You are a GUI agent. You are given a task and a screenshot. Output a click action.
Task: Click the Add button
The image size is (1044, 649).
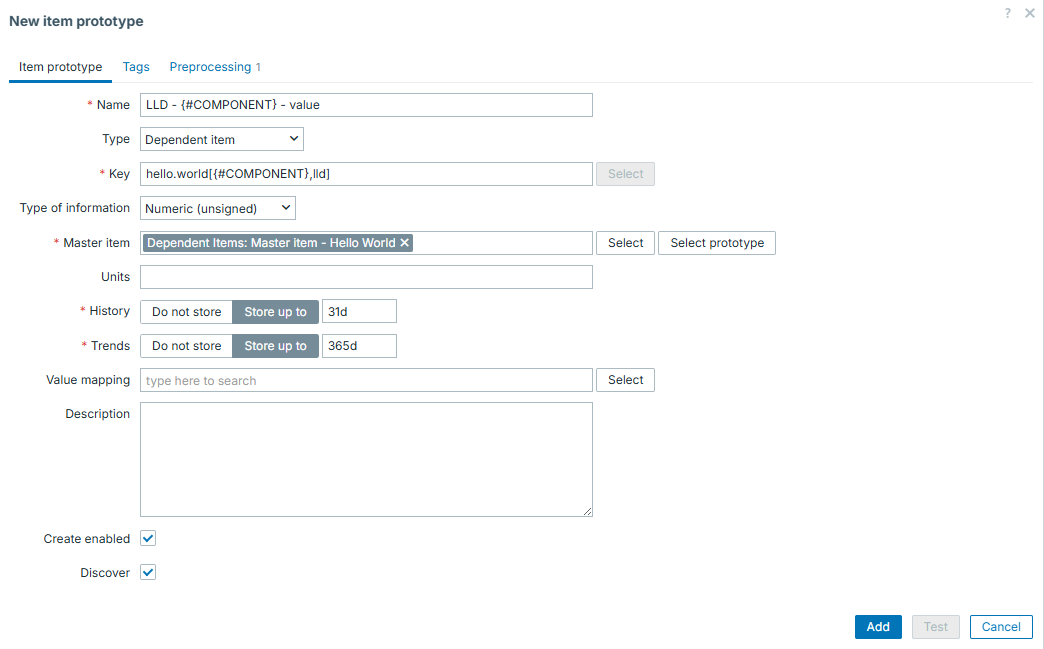pyautogui.click(x=878, y=627)
